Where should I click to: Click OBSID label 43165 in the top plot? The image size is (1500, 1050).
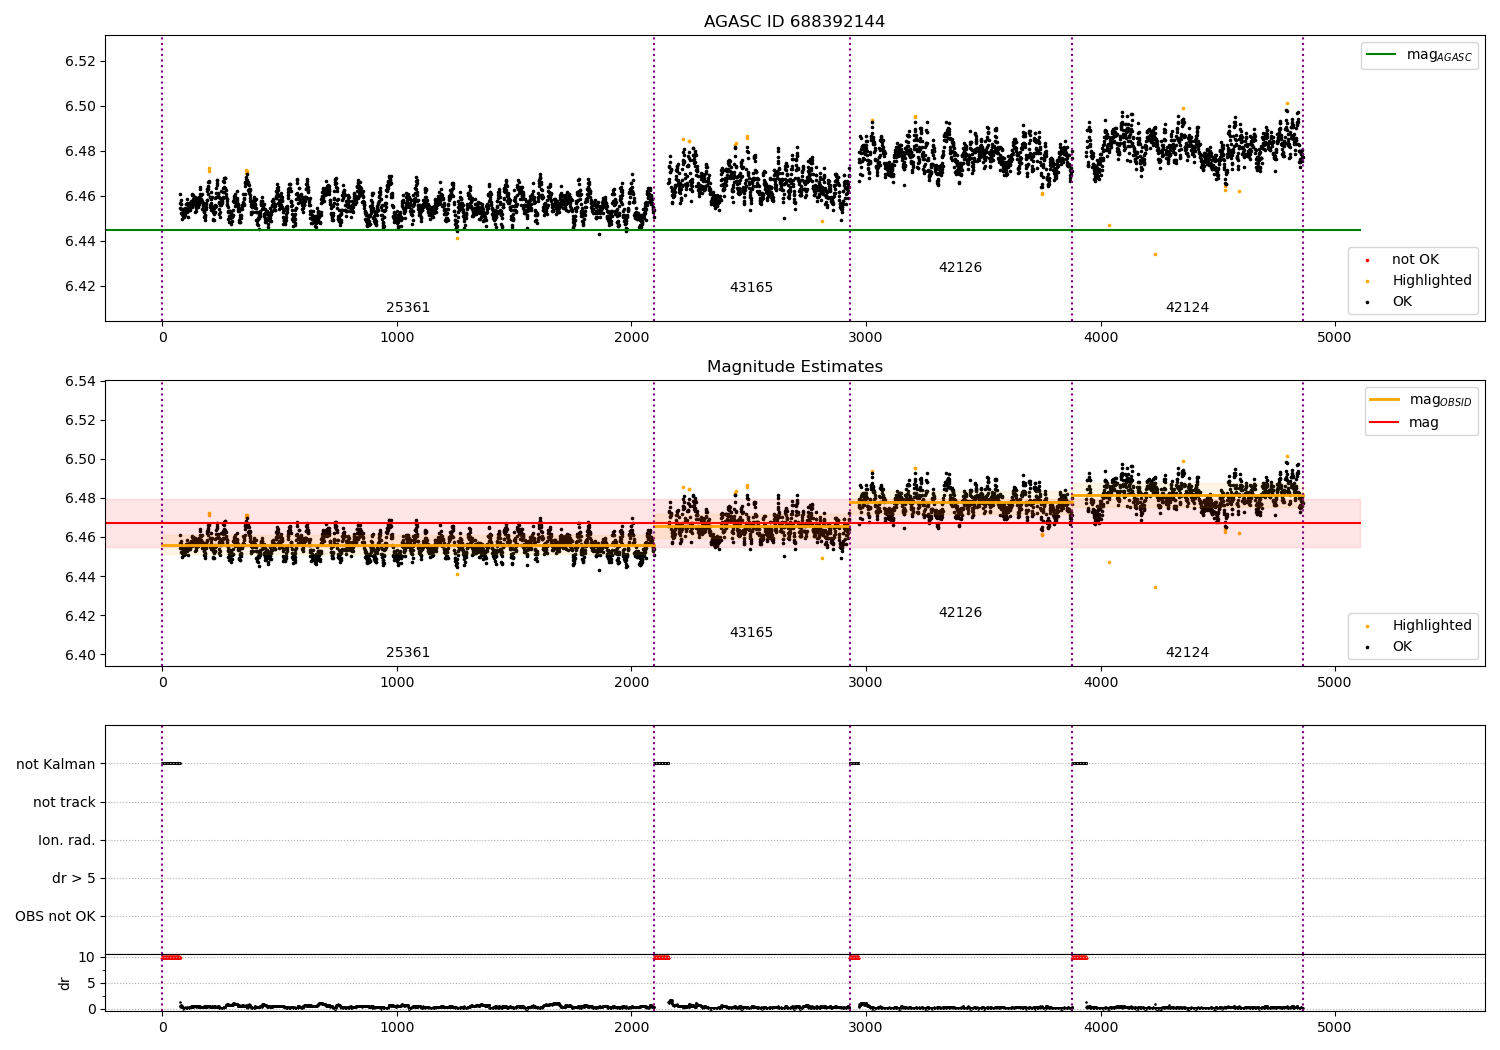click(751, 288)
